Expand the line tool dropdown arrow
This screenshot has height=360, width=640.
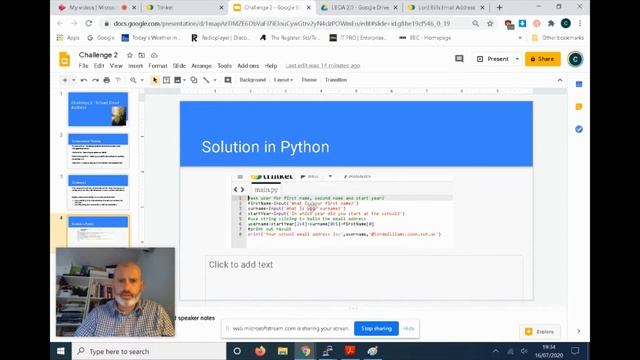pyautogui.click(x=215, y=80)
